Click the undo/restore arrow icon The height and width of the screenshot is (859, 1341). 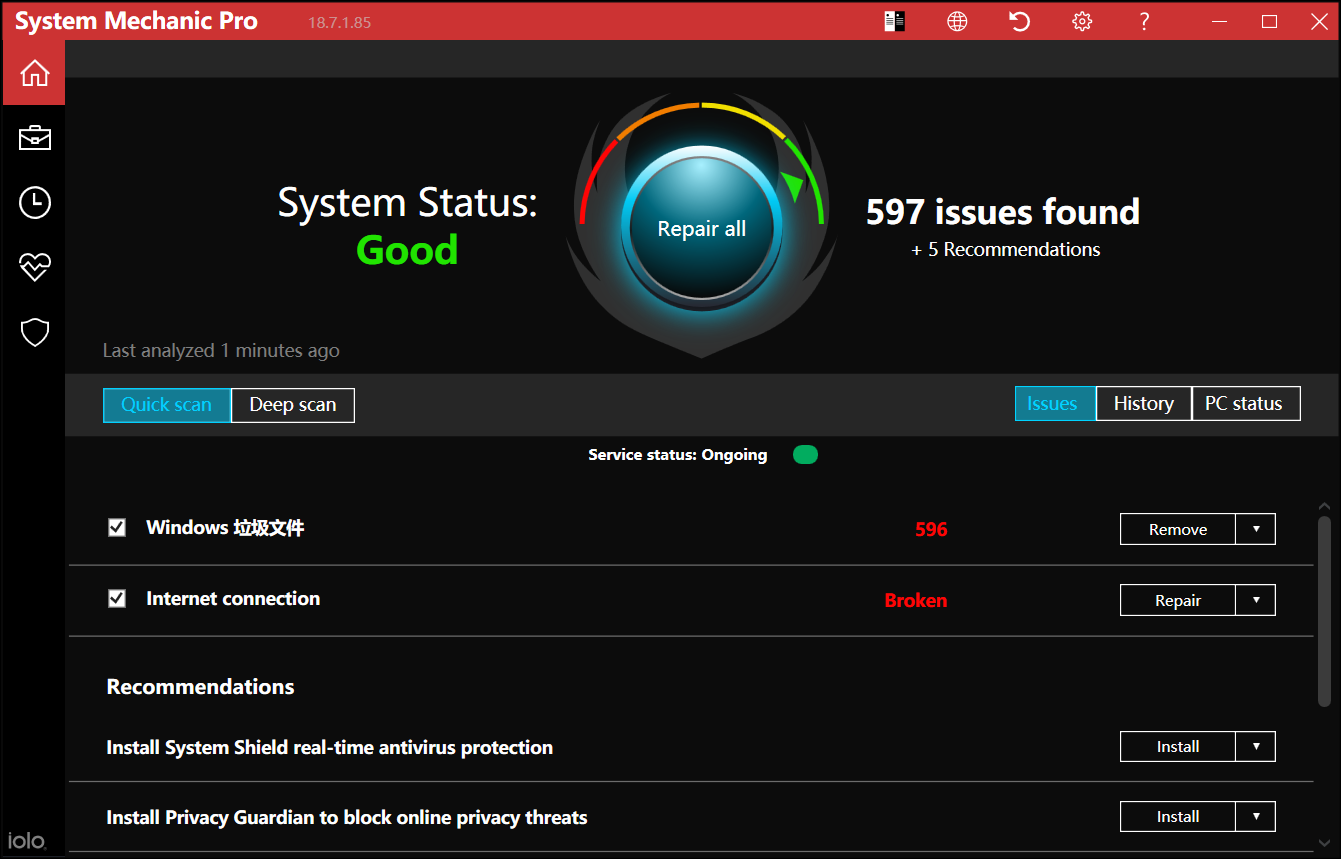(x=1019, y=21)
